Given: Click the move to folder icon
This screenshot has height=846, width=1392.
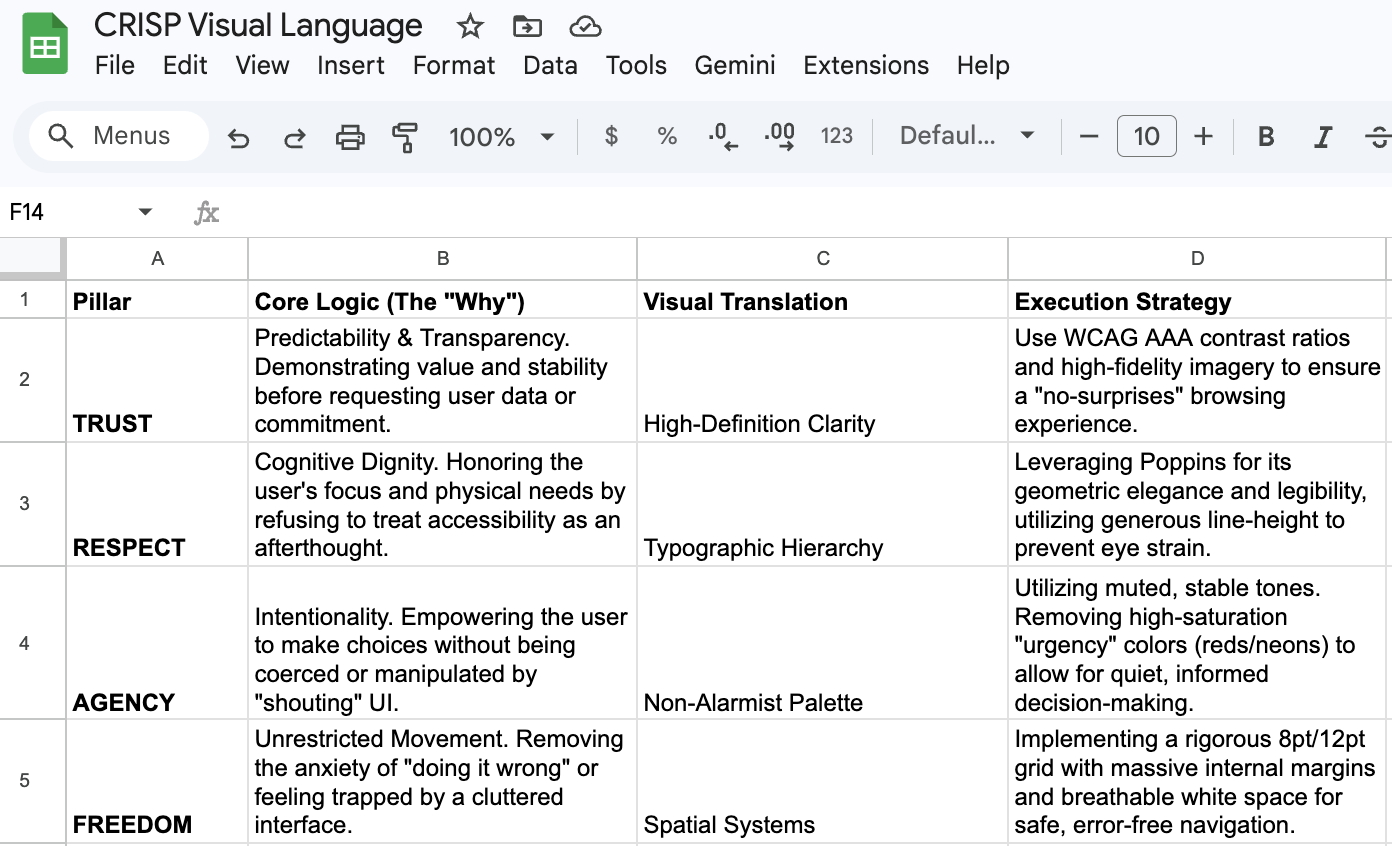Looking at the screenshot, I should (527, 27).
